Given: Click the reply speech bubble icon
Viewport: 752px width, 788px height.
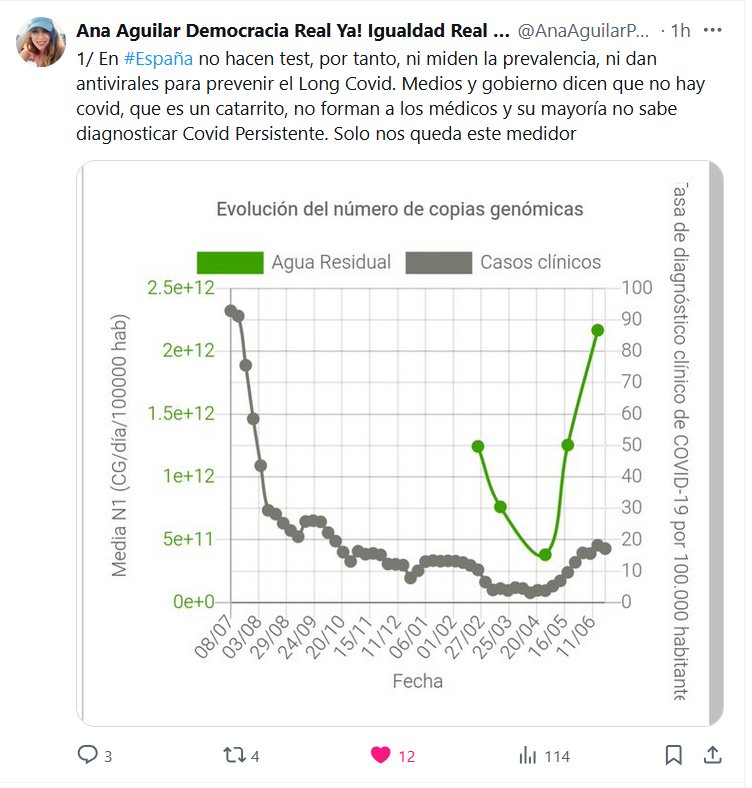Looking at the screenshot, I should click(88, 756).
